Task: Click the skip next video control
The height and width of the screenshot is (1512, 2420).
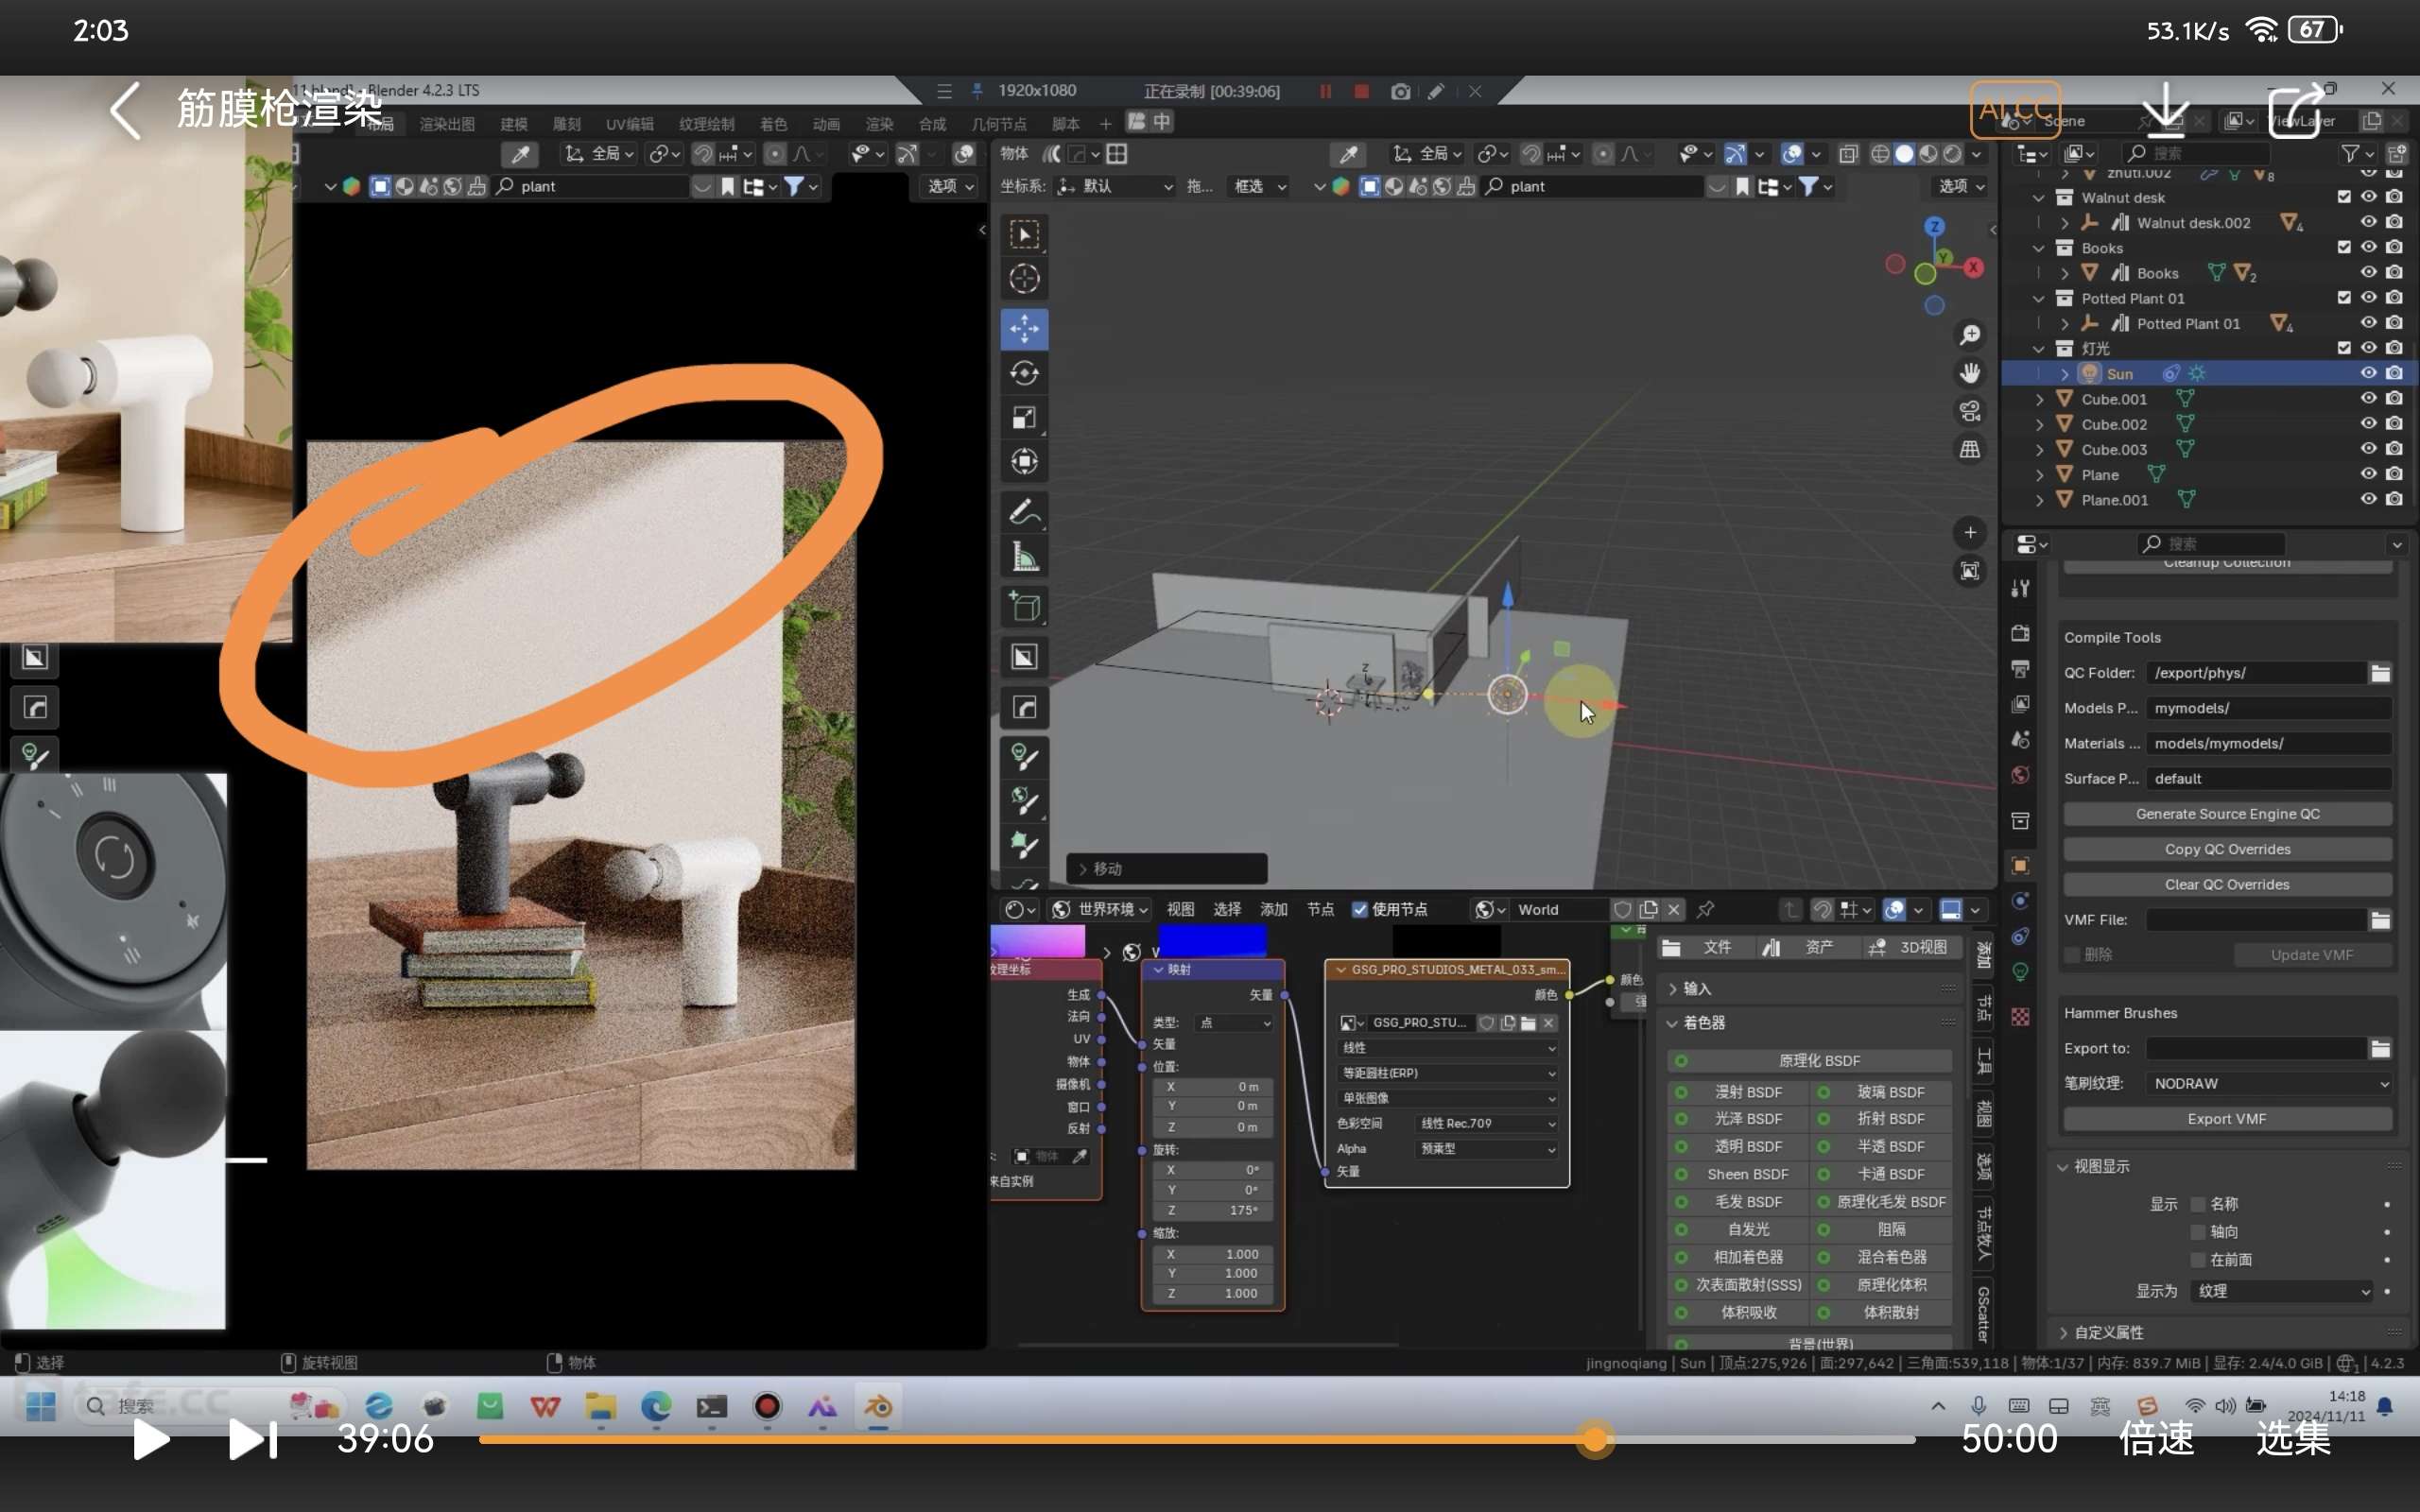Action: point(252,1440)
